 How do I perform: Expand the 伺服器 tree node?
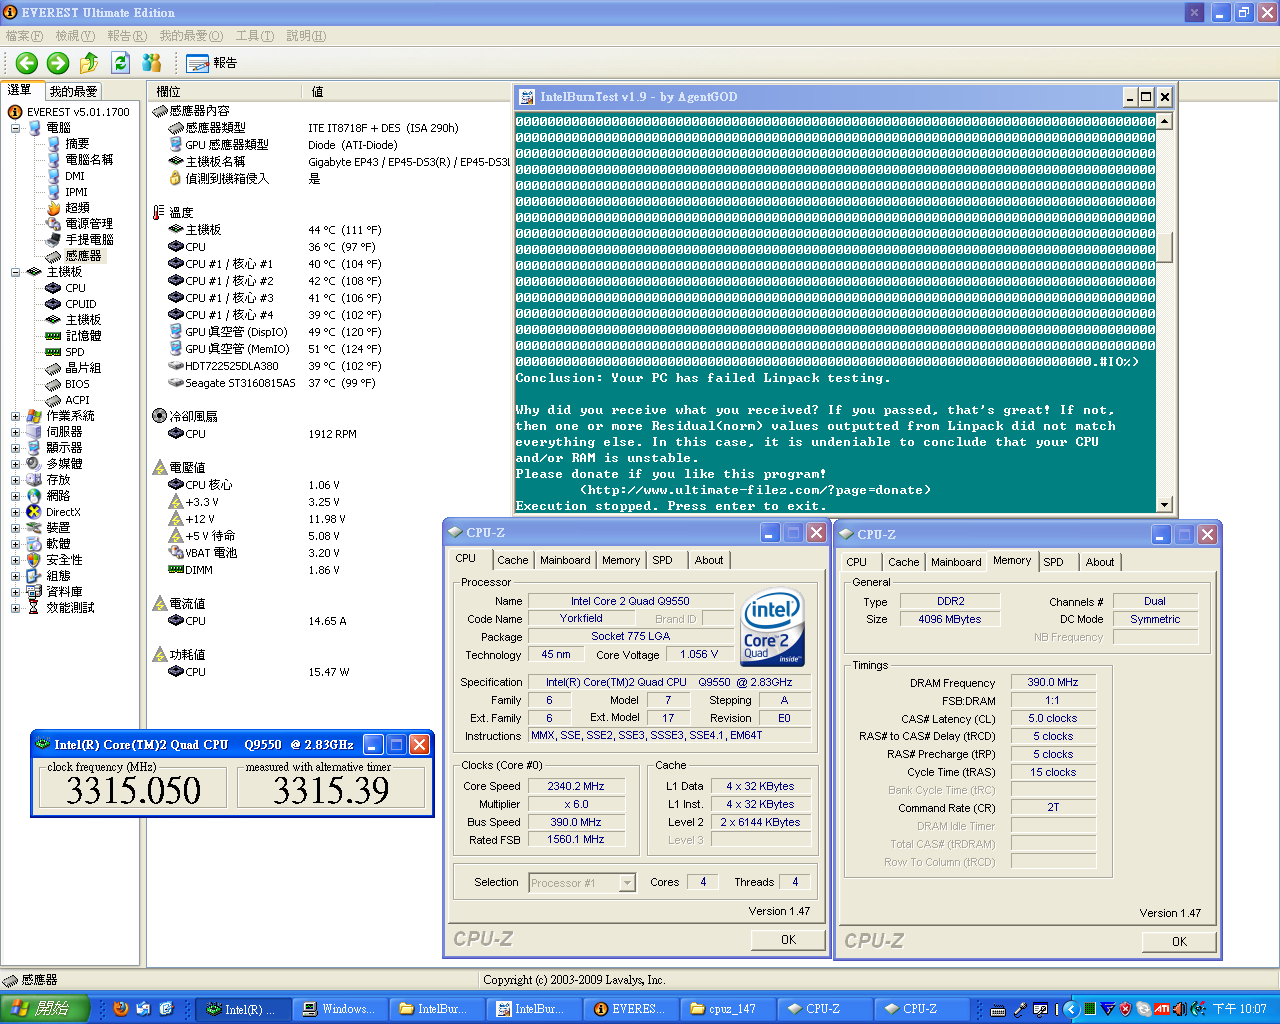[x=15, y=432]
